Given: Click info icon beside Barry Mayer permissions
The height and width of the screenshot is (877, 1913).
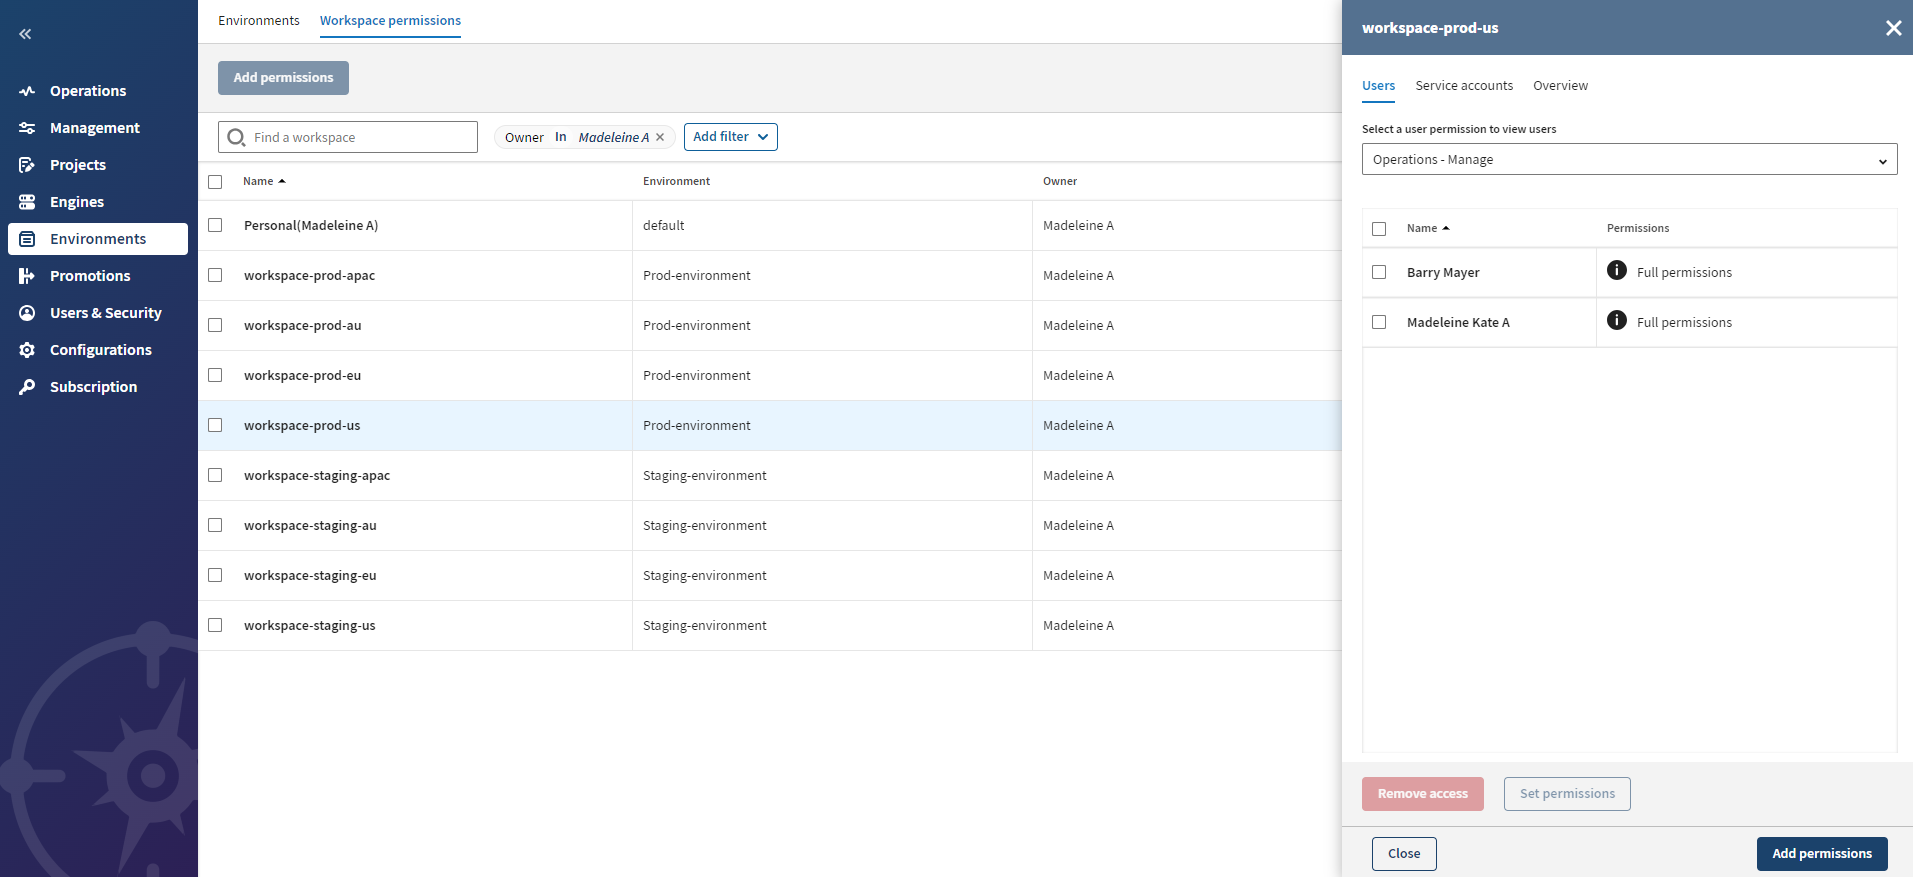Looking at the screenshot, I should click(x=1616, y=270).
